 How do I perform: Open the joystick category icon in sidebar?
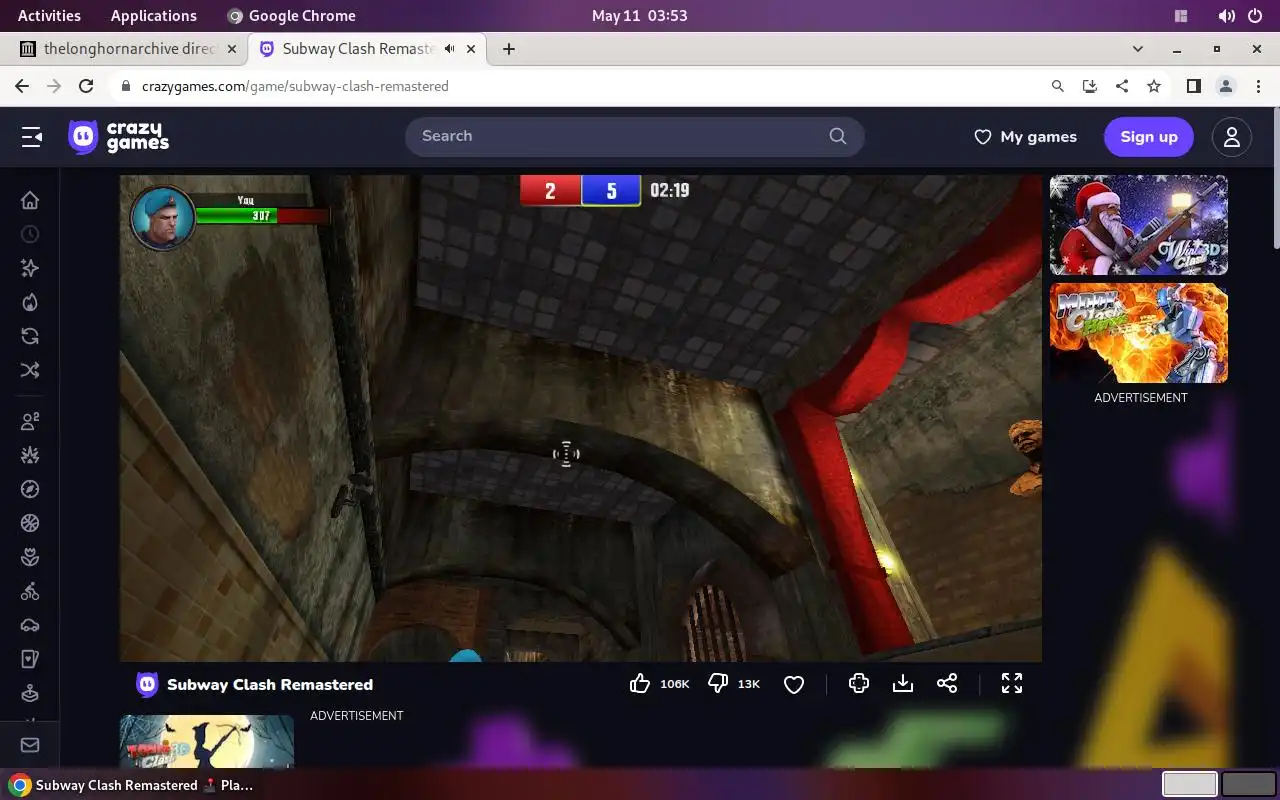point(30,693)
